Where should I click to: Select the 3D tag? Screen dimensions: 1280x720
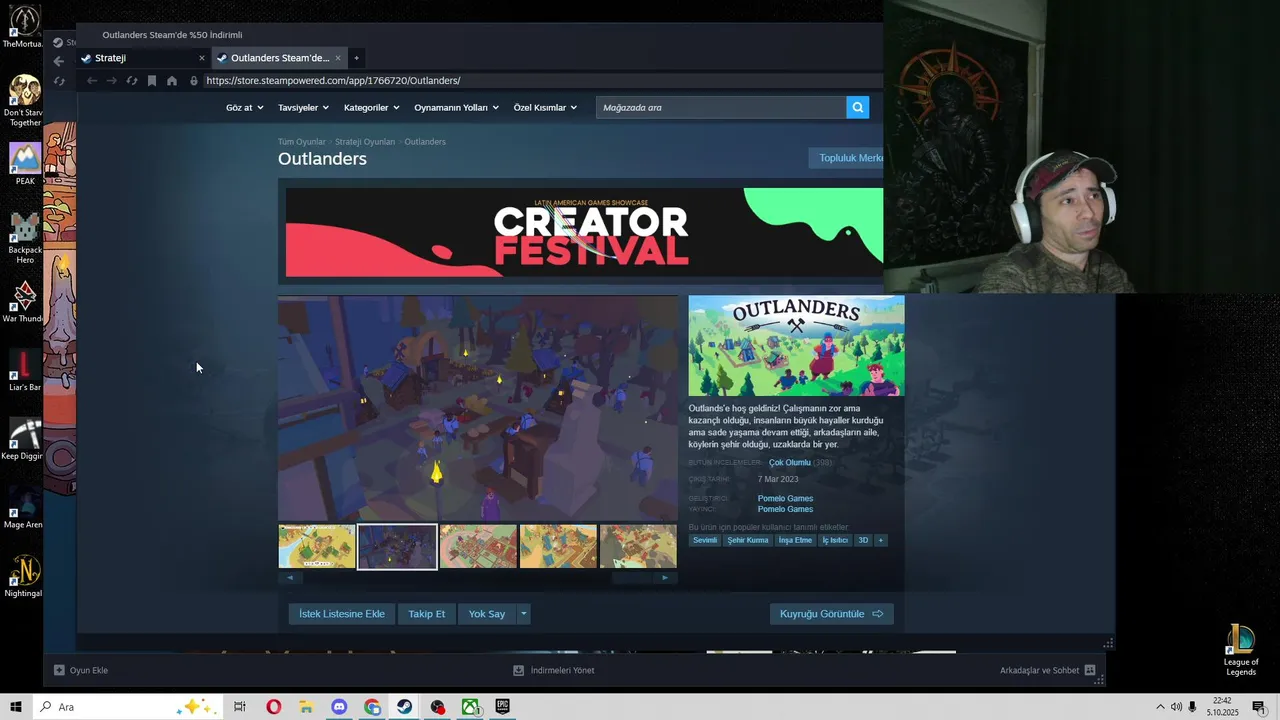coord(863,540)
